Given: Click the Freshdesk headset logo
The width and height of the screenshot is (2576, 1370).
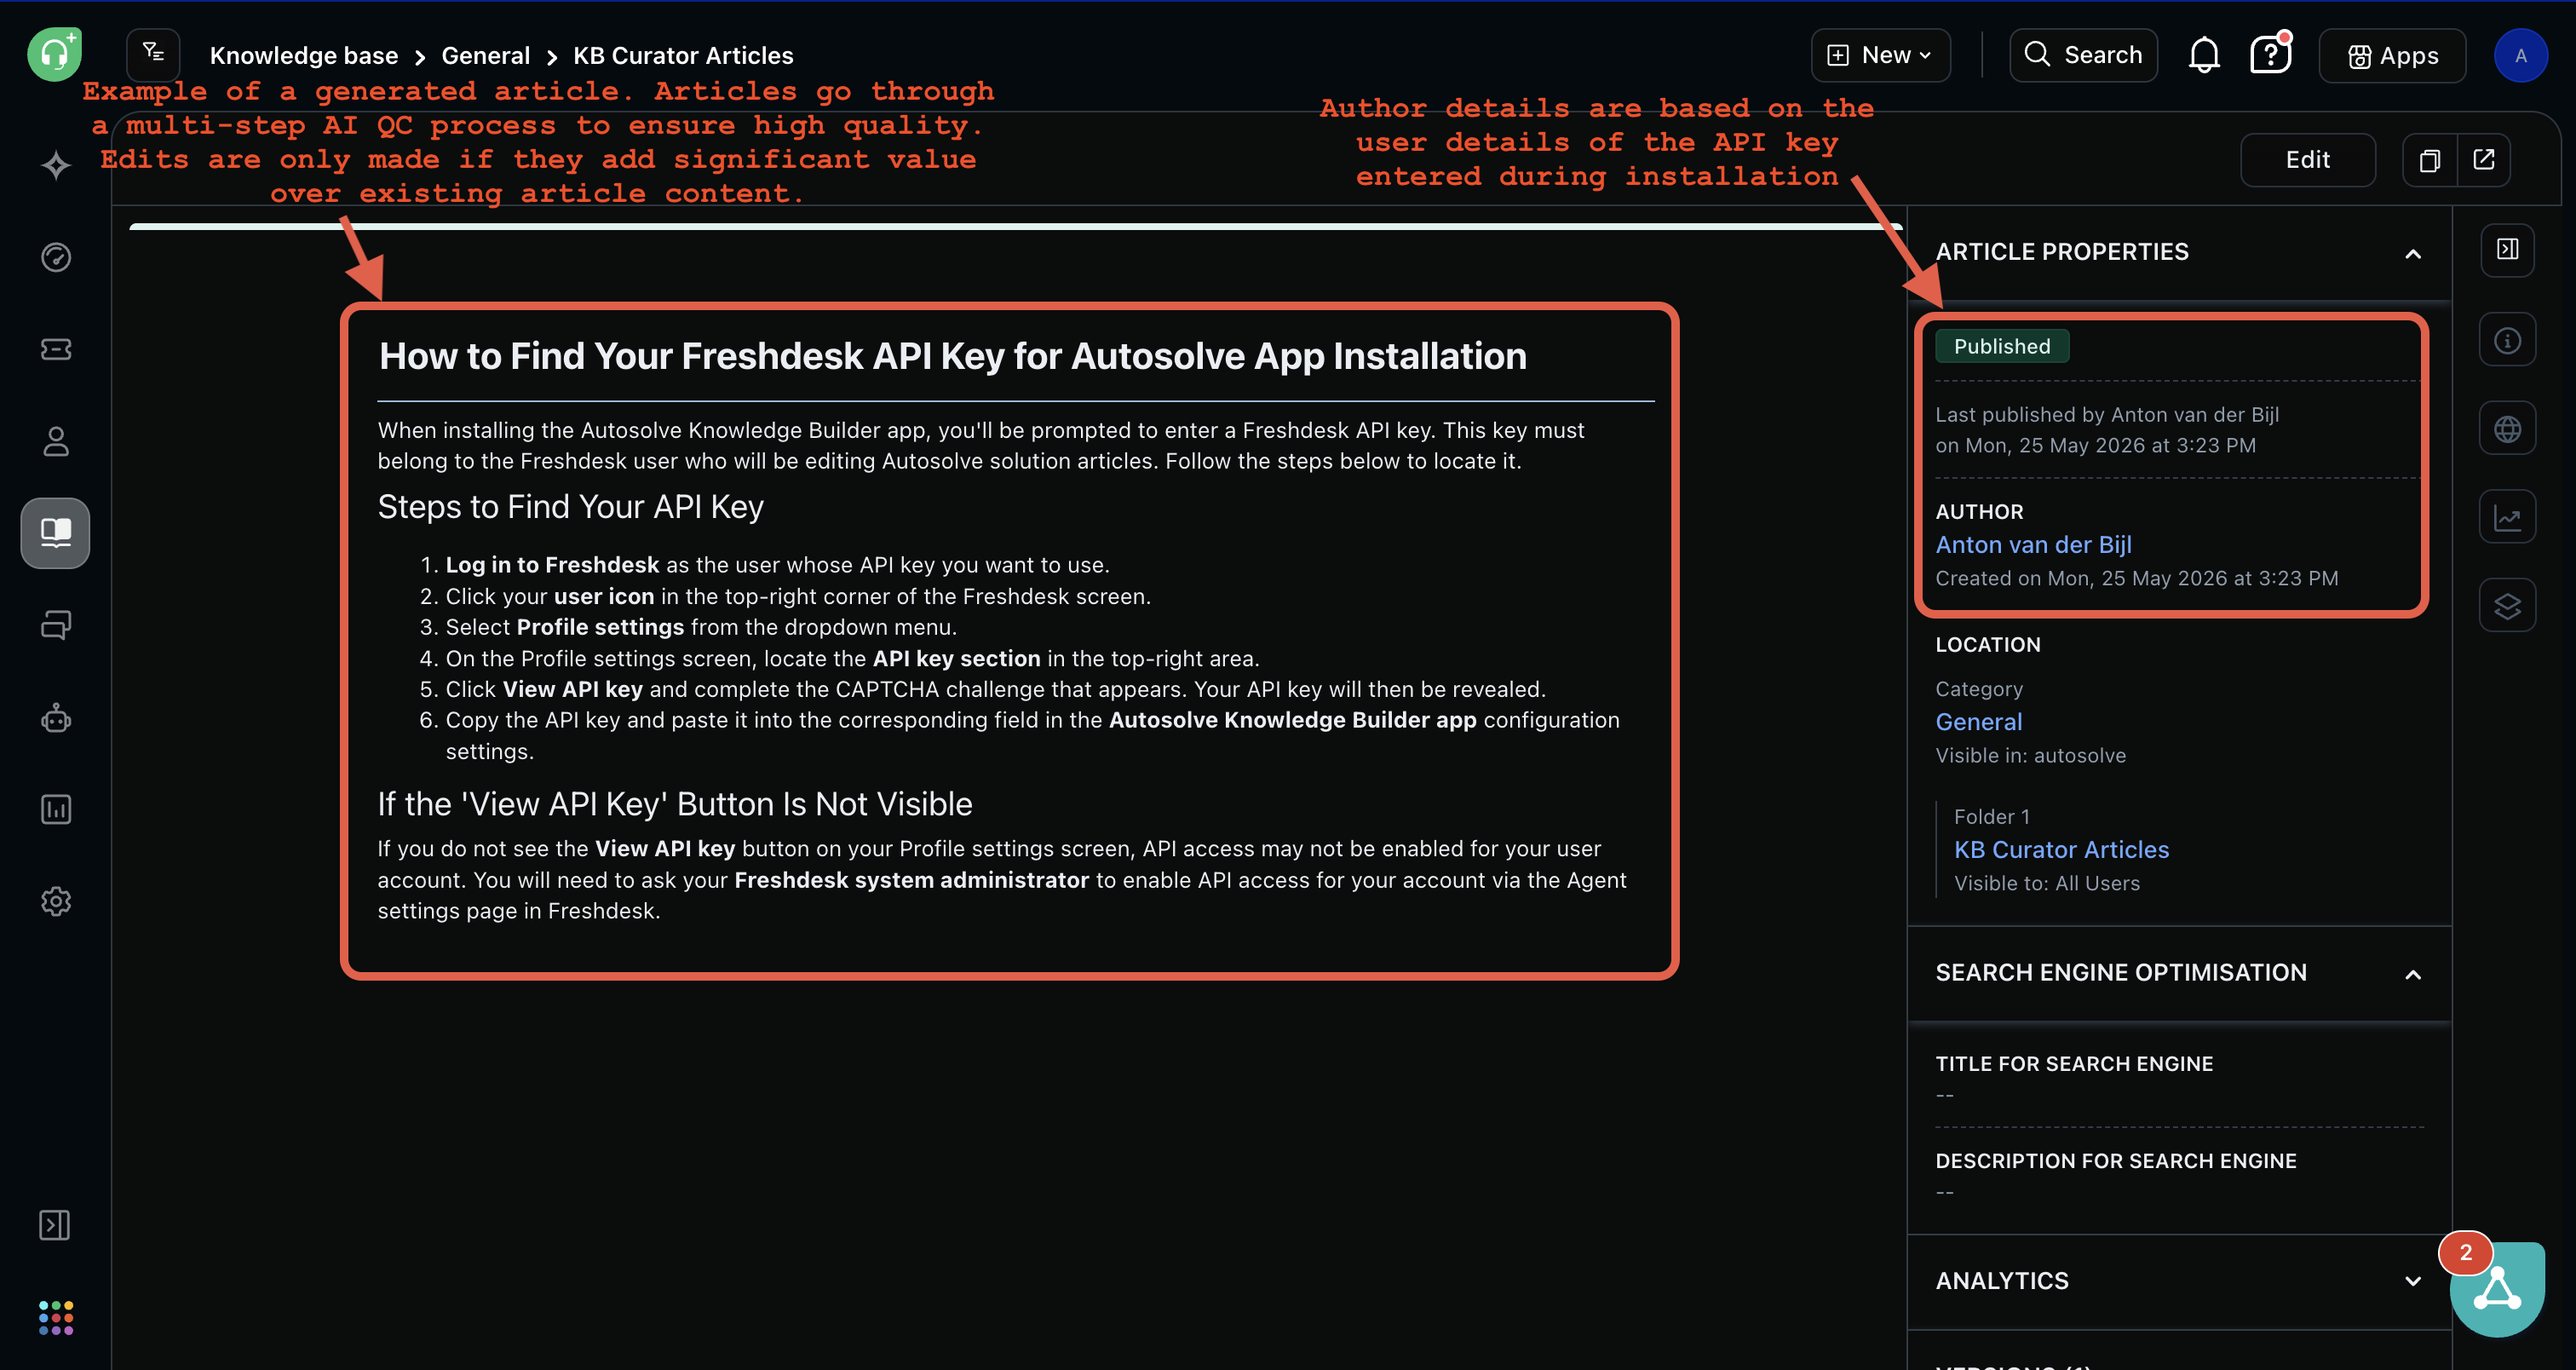Looking at the screenshot, I should 54,54.
